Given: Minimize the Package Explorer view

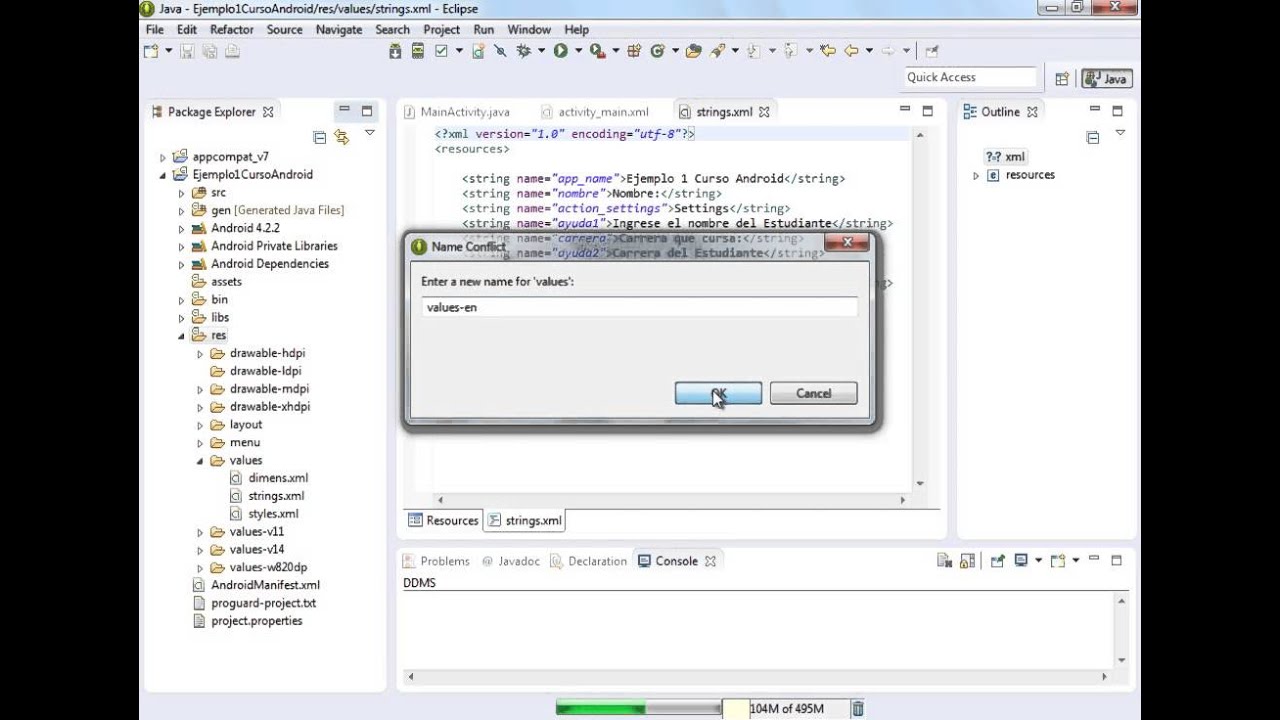Looking at the screenshot, I should click(344, 110).
